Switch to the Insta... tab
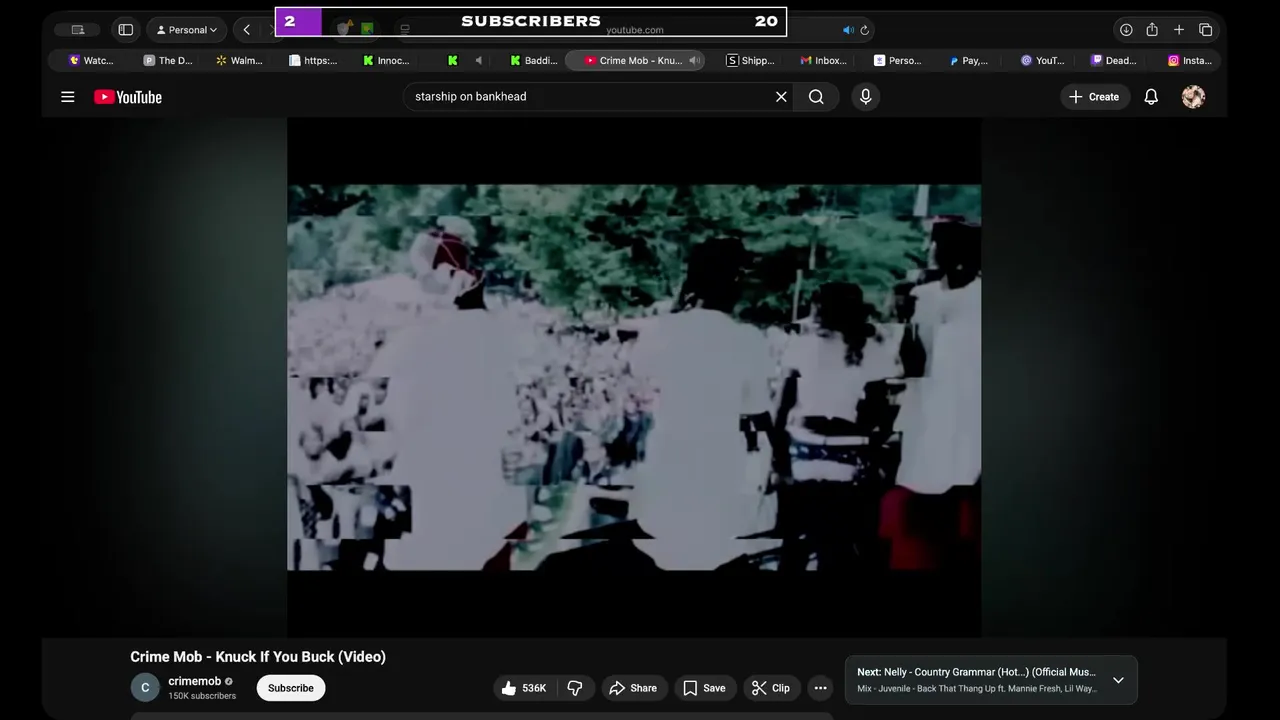 (x=1189, y=61)
